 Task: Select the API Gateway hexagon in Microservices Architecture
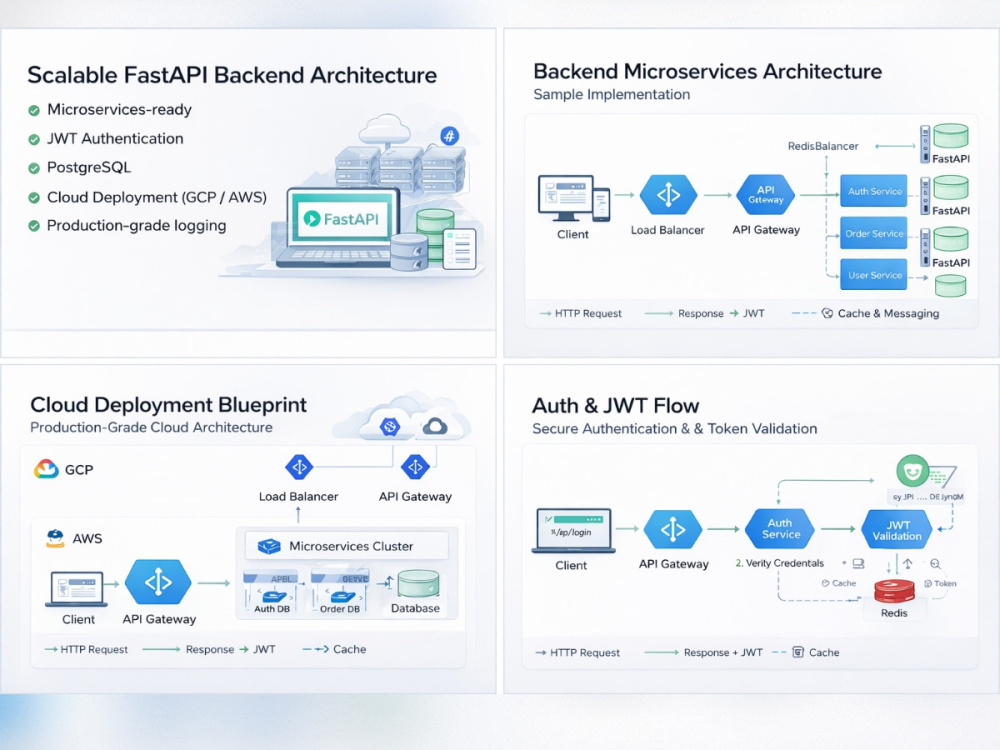(765, 195)
